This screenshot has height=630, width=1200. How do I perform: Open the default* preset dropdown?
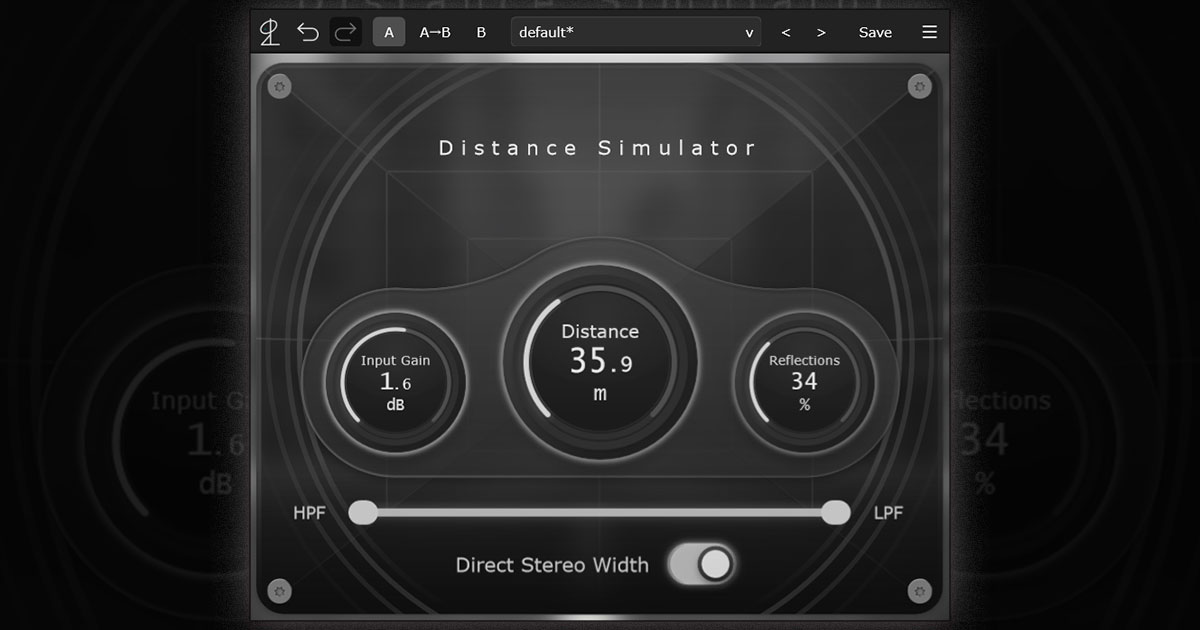click(x=636, y=32)
